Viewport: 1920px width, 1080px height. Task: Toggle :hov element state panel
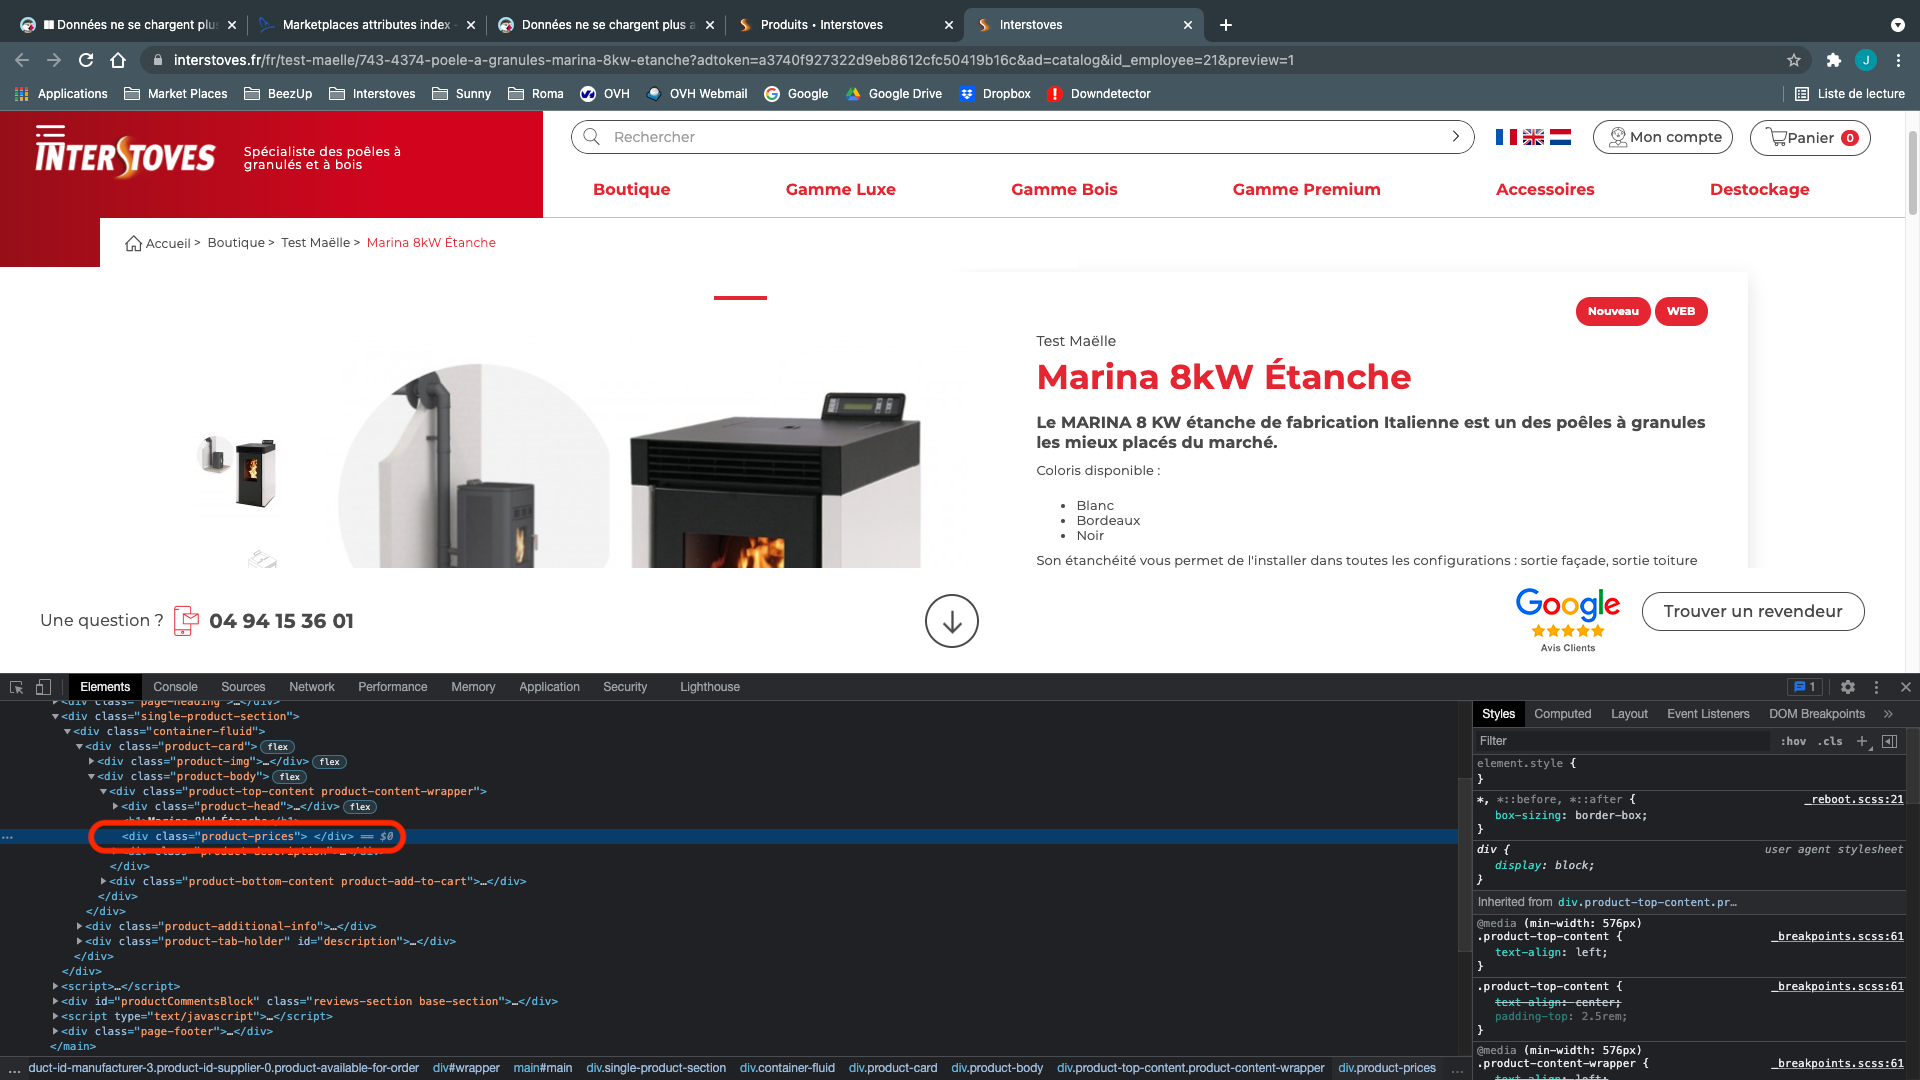tap(1793, 741)
